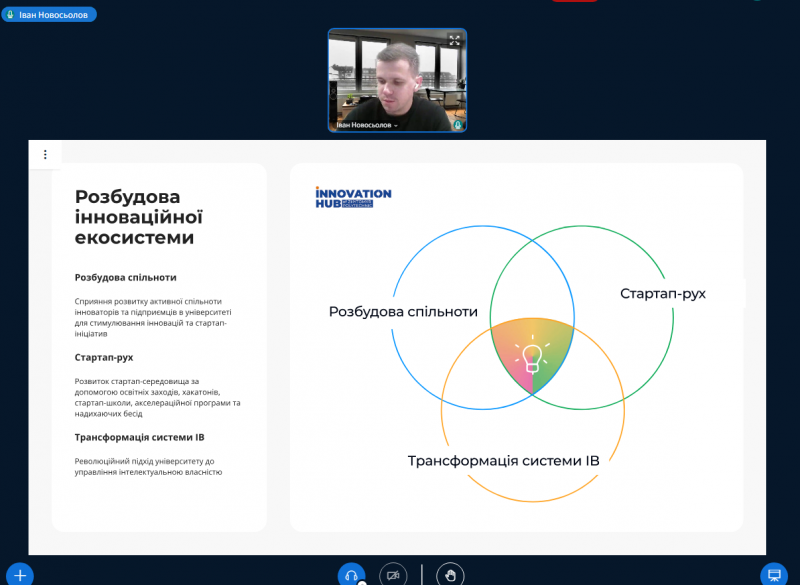Raise hand using the hand icon

[x=450, y=575]
